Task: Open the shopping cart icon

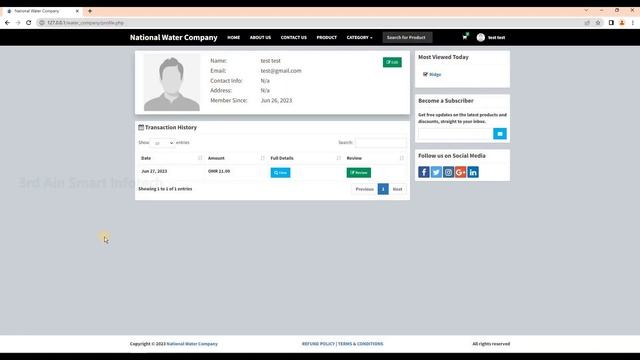Action: point(464,37)
